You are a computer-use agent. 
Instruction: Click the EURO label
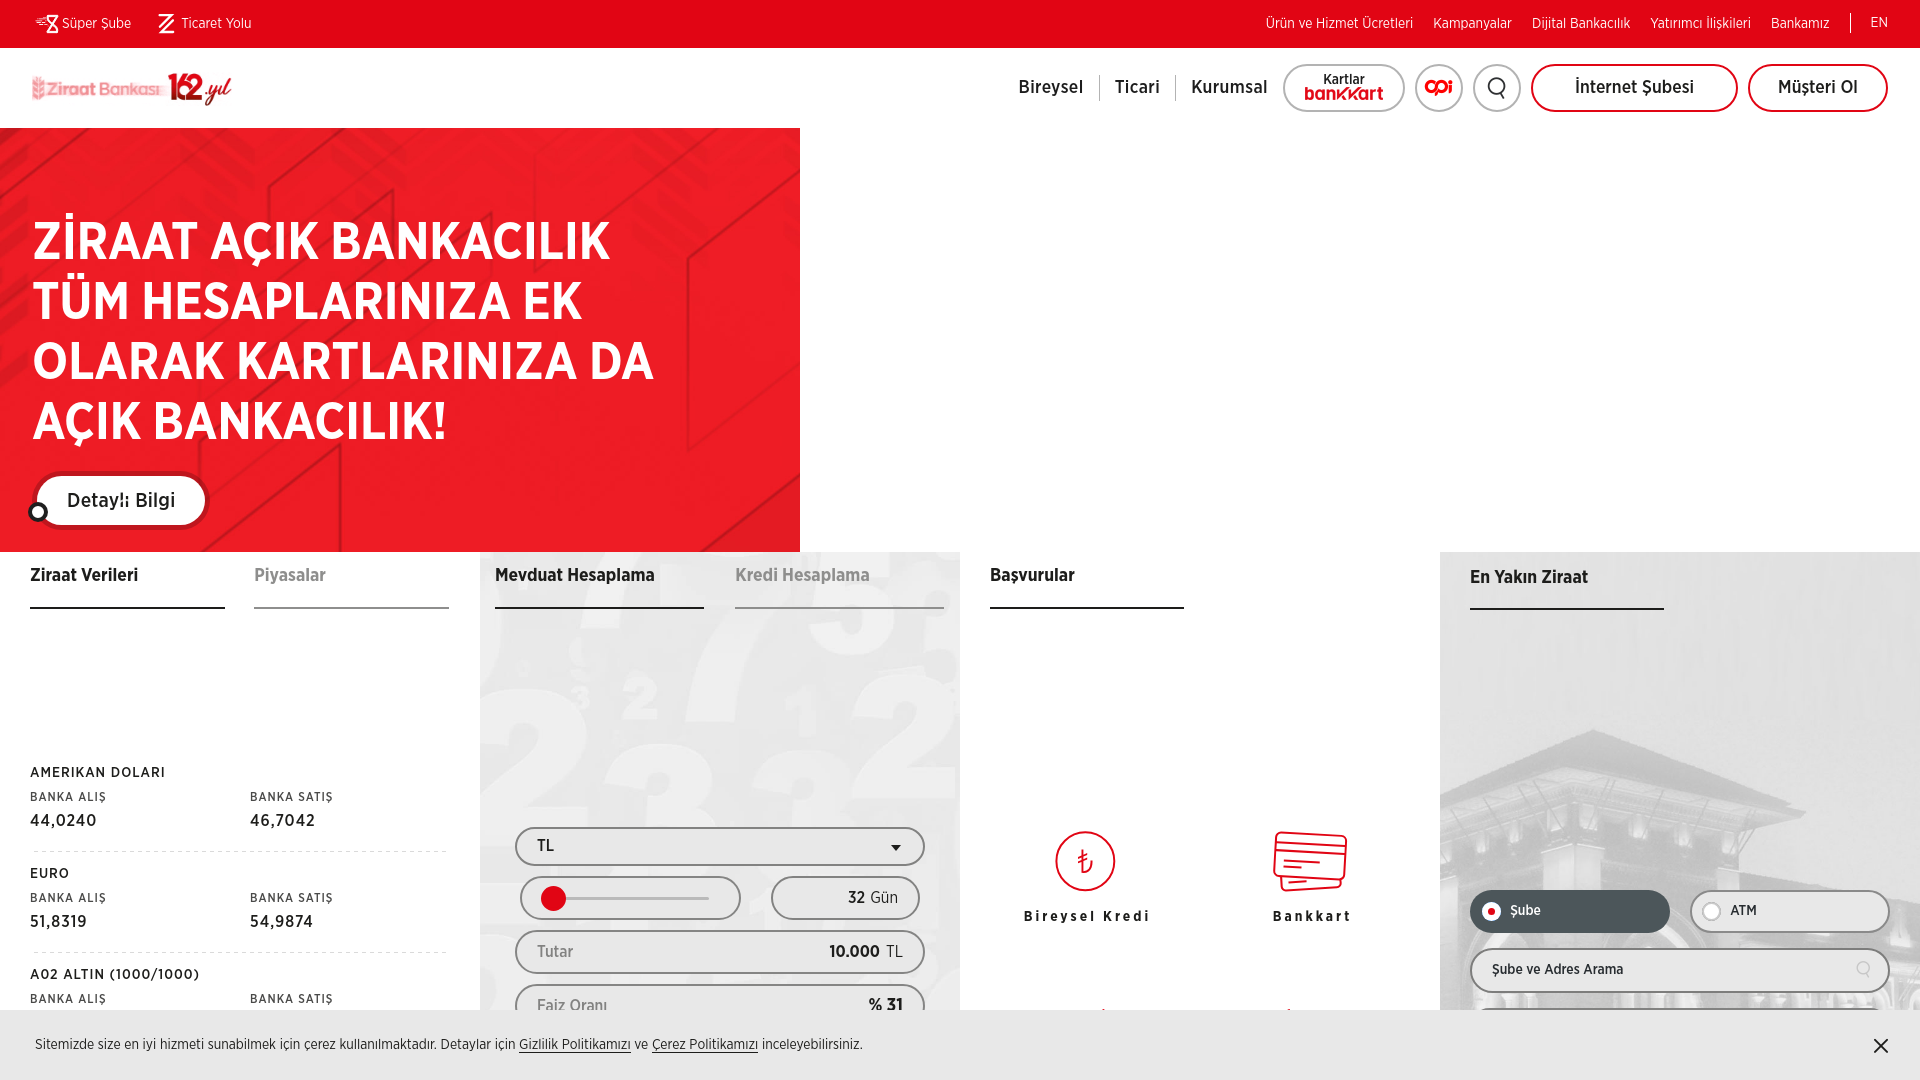(49, 874)
